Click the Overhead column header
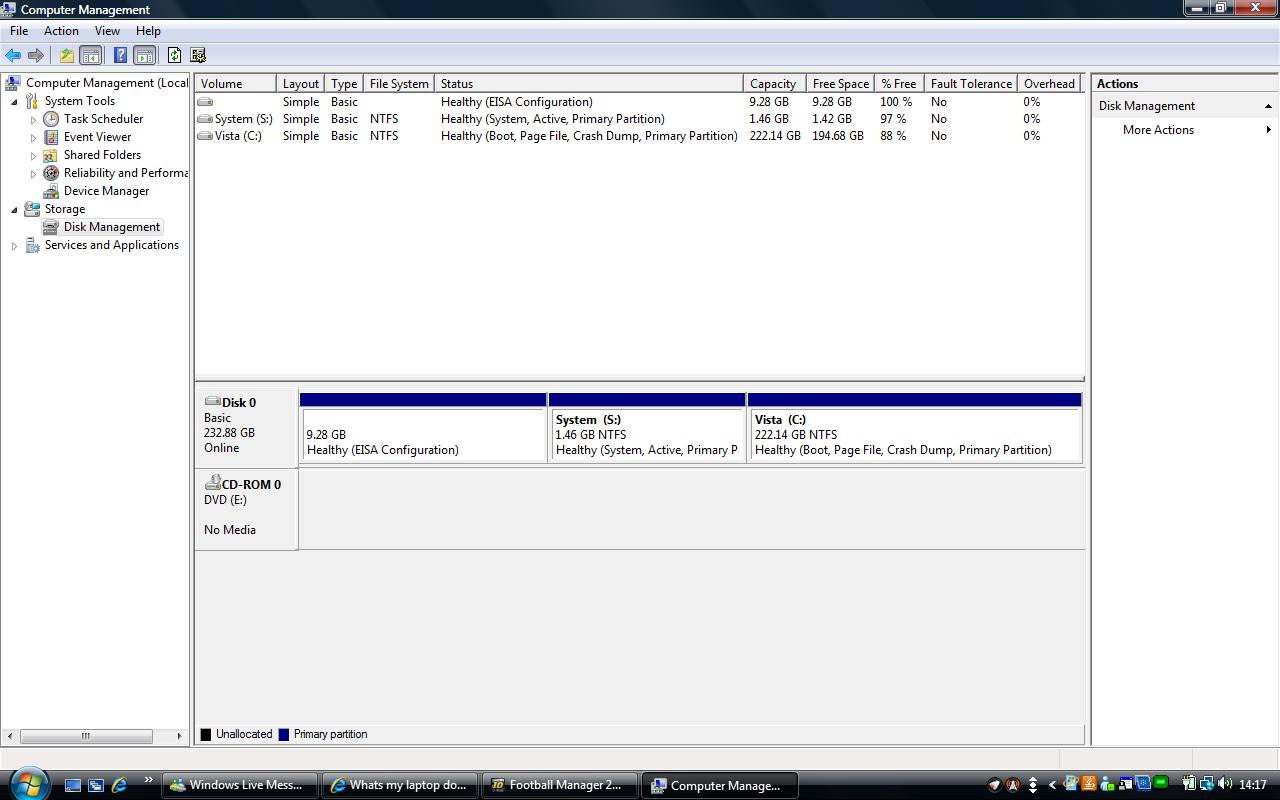The width and height of the screenshot is (1280, 800). [x=1050, y=84]
